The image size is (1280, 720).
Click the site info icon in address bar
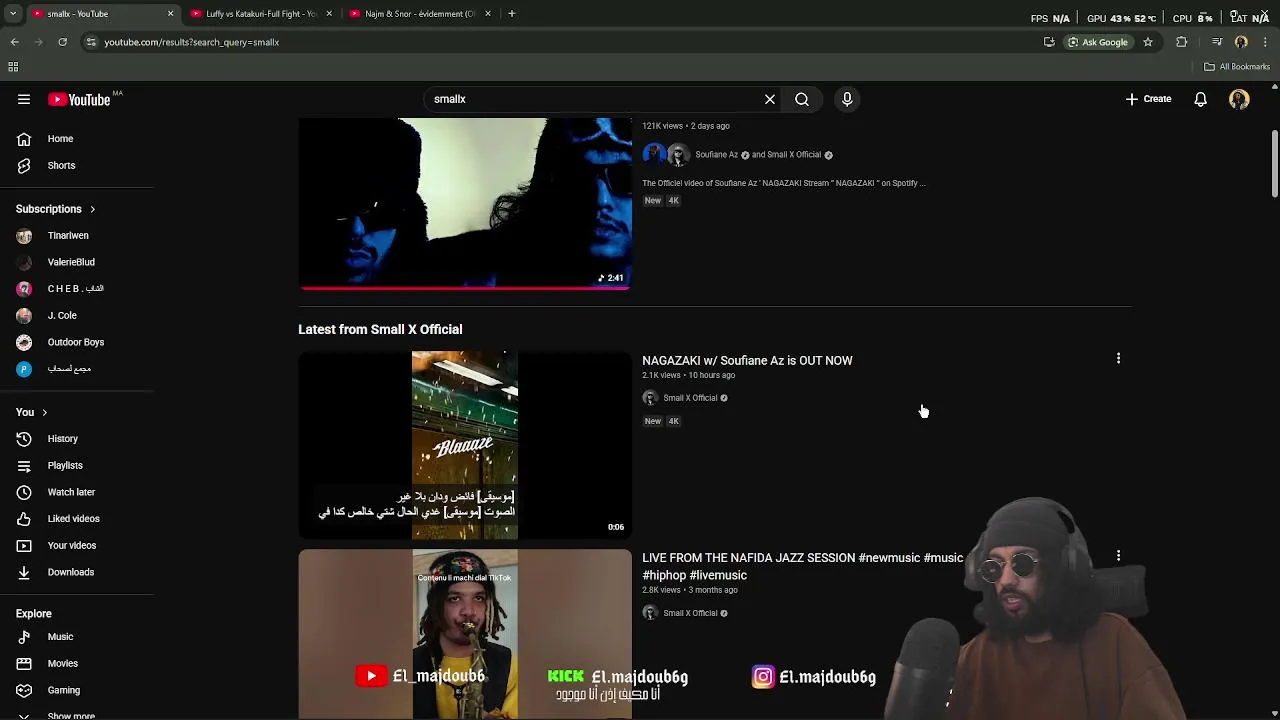91,42
